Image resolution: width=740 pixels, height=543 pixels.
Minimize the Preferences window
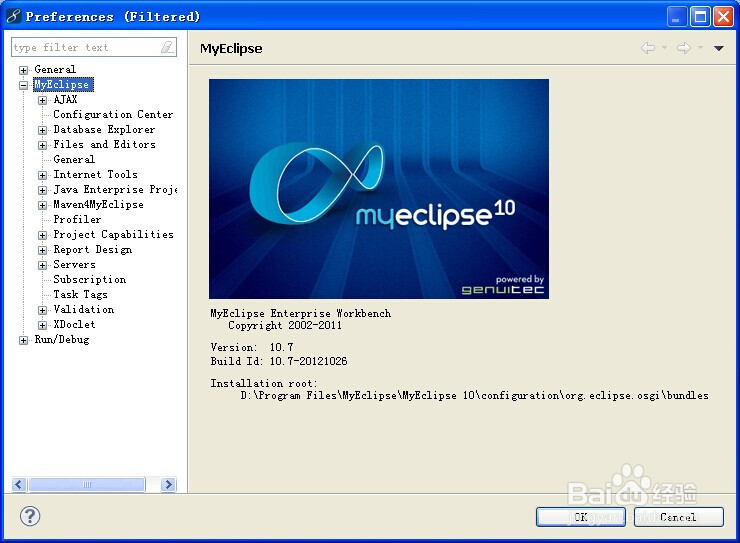tap(676, 17)
